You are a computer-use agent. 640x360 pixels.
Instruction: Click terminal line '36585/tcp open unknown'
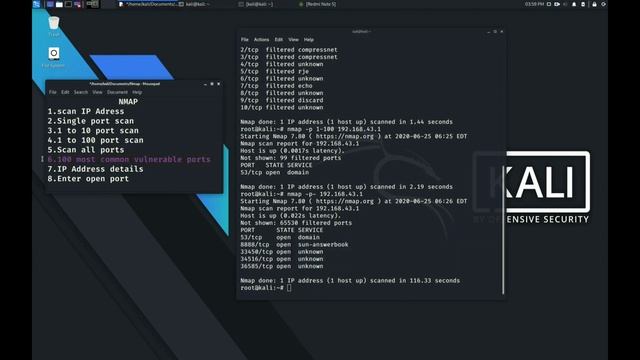[282, 266]
